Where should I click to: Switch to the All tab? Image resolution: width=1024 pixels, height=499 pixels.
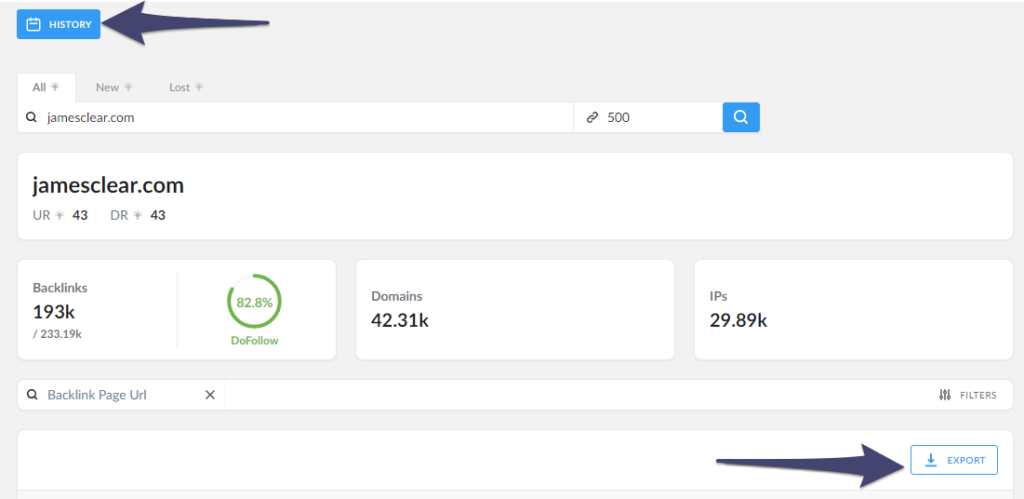(x=46, y=87)
